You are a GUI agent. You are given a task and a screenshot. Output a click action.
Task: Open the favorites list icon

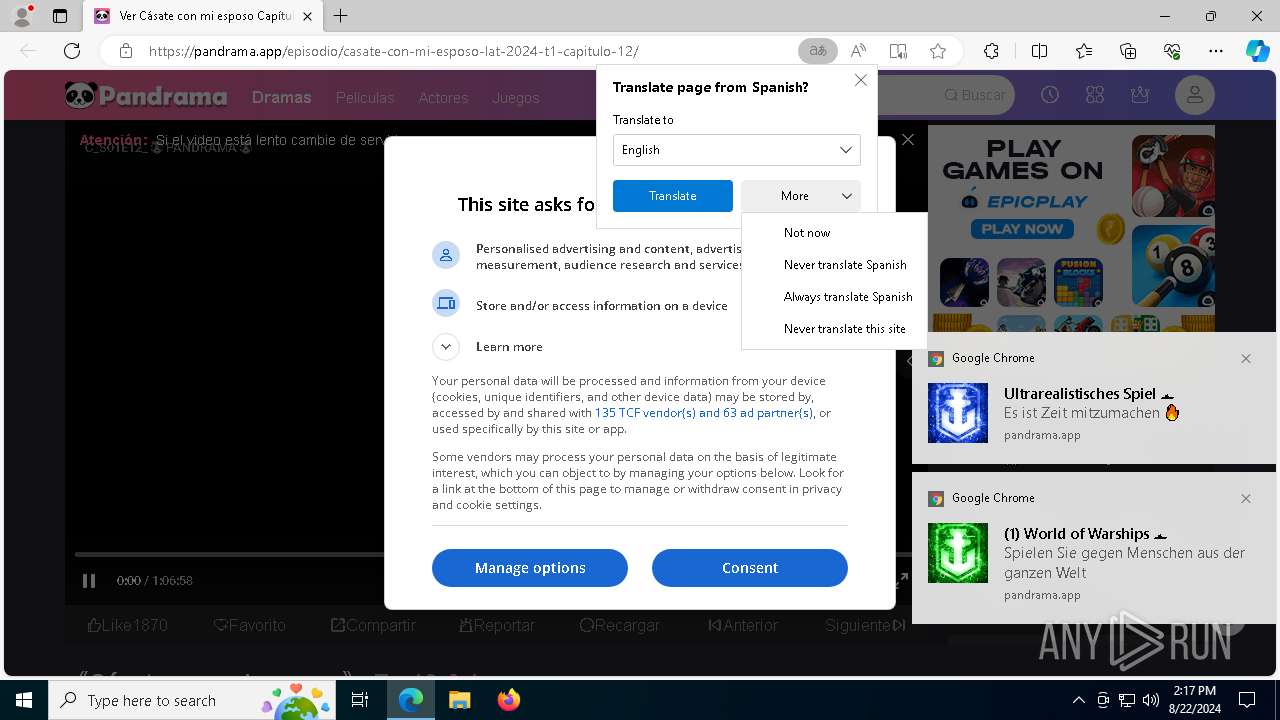click(x=1084, y=51)
